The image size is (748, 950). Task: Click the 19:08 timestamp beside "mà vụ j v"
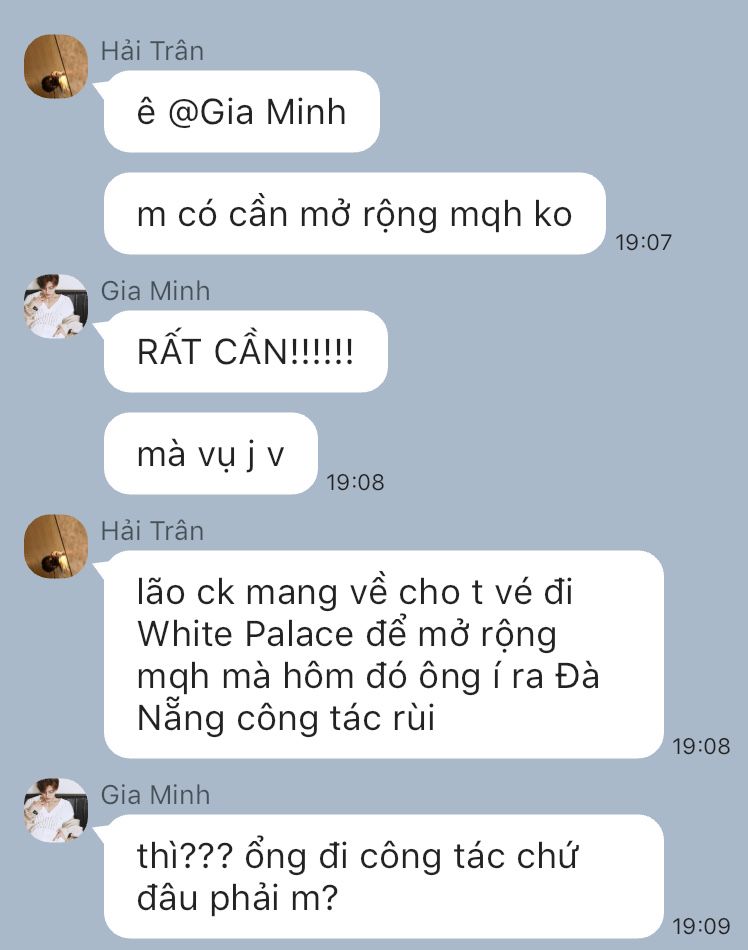click(356, 482)
